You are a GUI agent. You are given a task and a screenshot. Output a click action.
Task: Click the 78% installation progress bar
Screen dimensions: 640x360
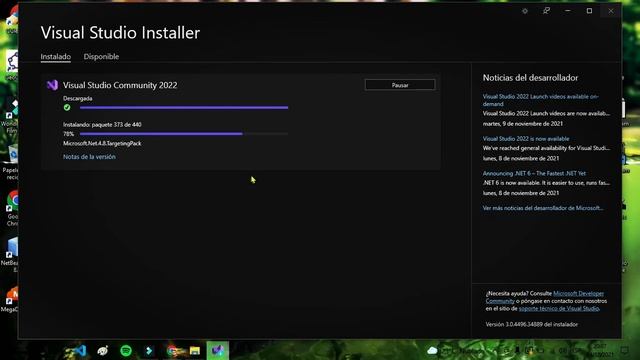click(184, 134)
